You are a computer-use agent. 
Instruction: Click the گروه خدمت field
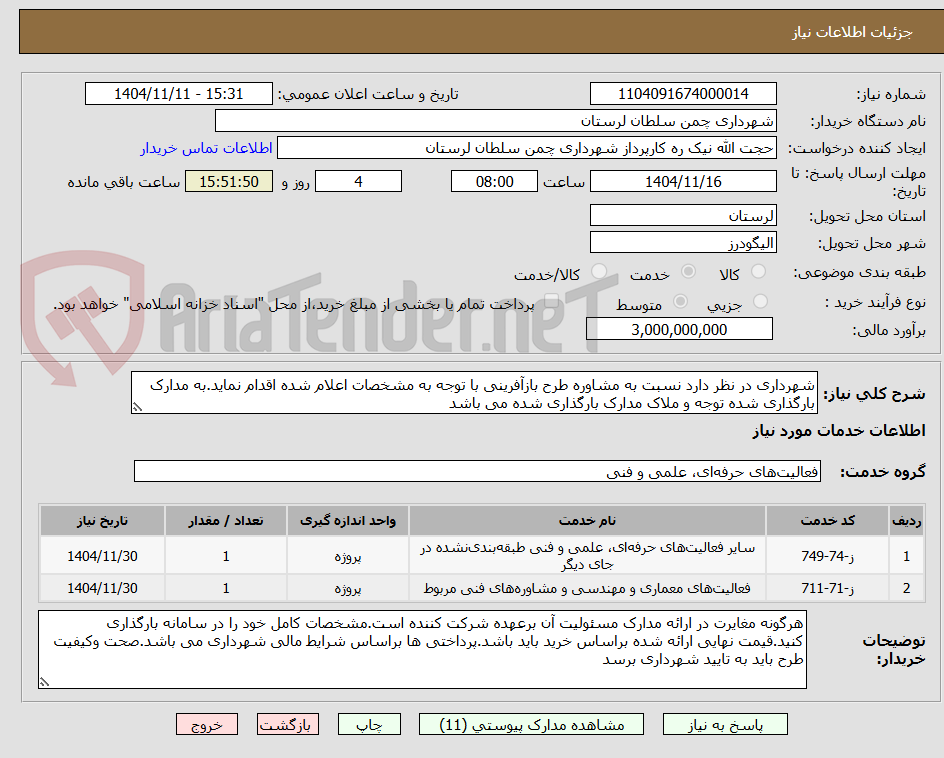click(x=477, y=471)
